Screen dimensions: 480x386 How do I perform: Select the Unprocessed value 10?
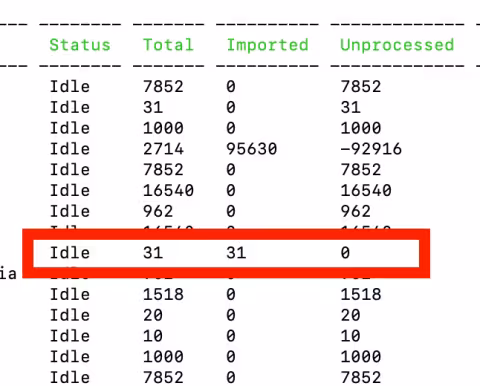[x=350, y=336]
